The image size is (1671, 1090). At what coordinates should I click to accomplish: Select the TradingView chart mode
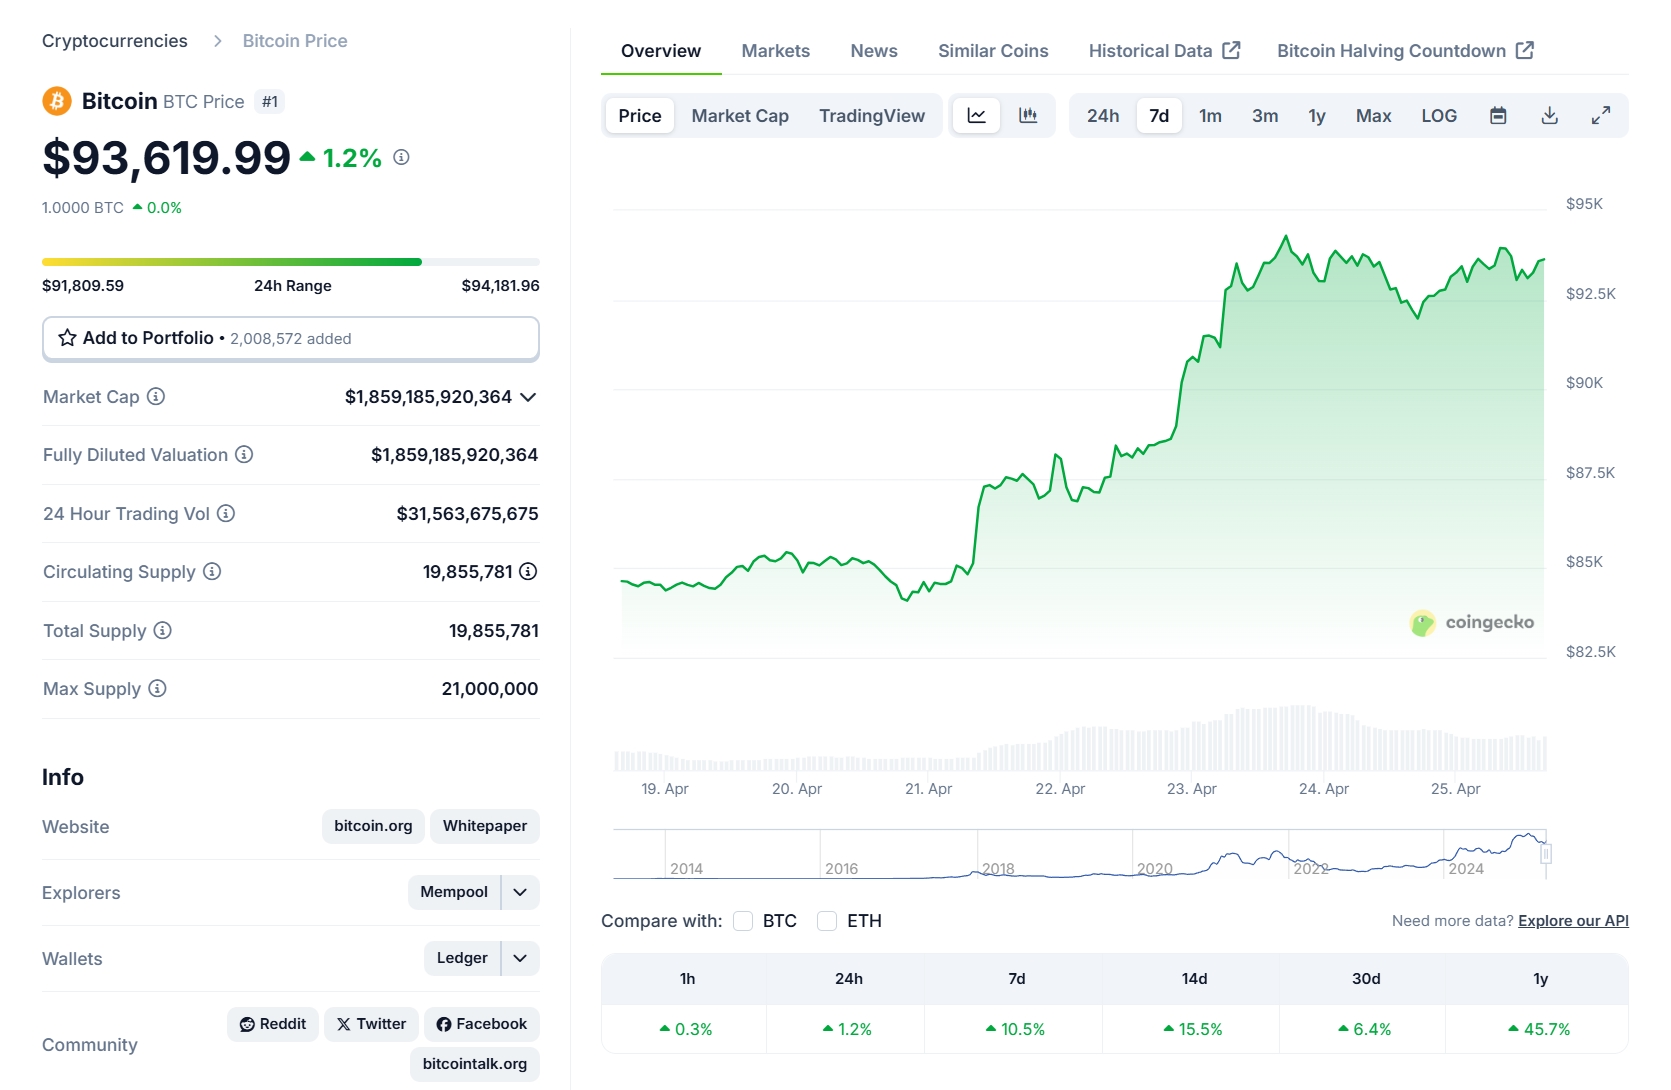coord(872,116)
